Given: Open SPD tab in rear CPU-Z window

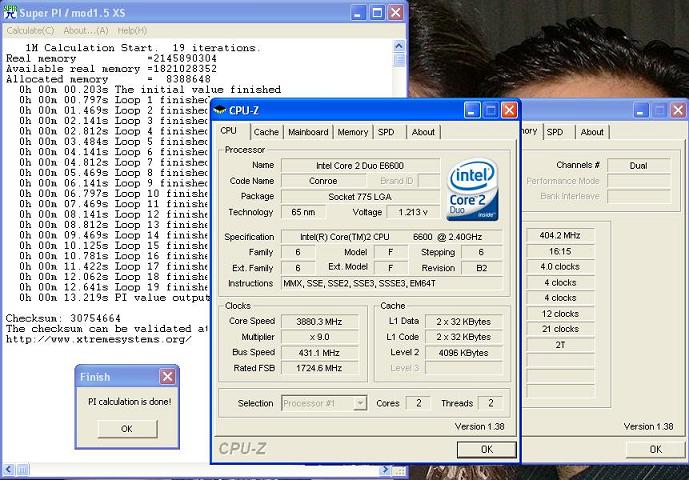Looking at the screenshot, I should click(x=555, y=132).
